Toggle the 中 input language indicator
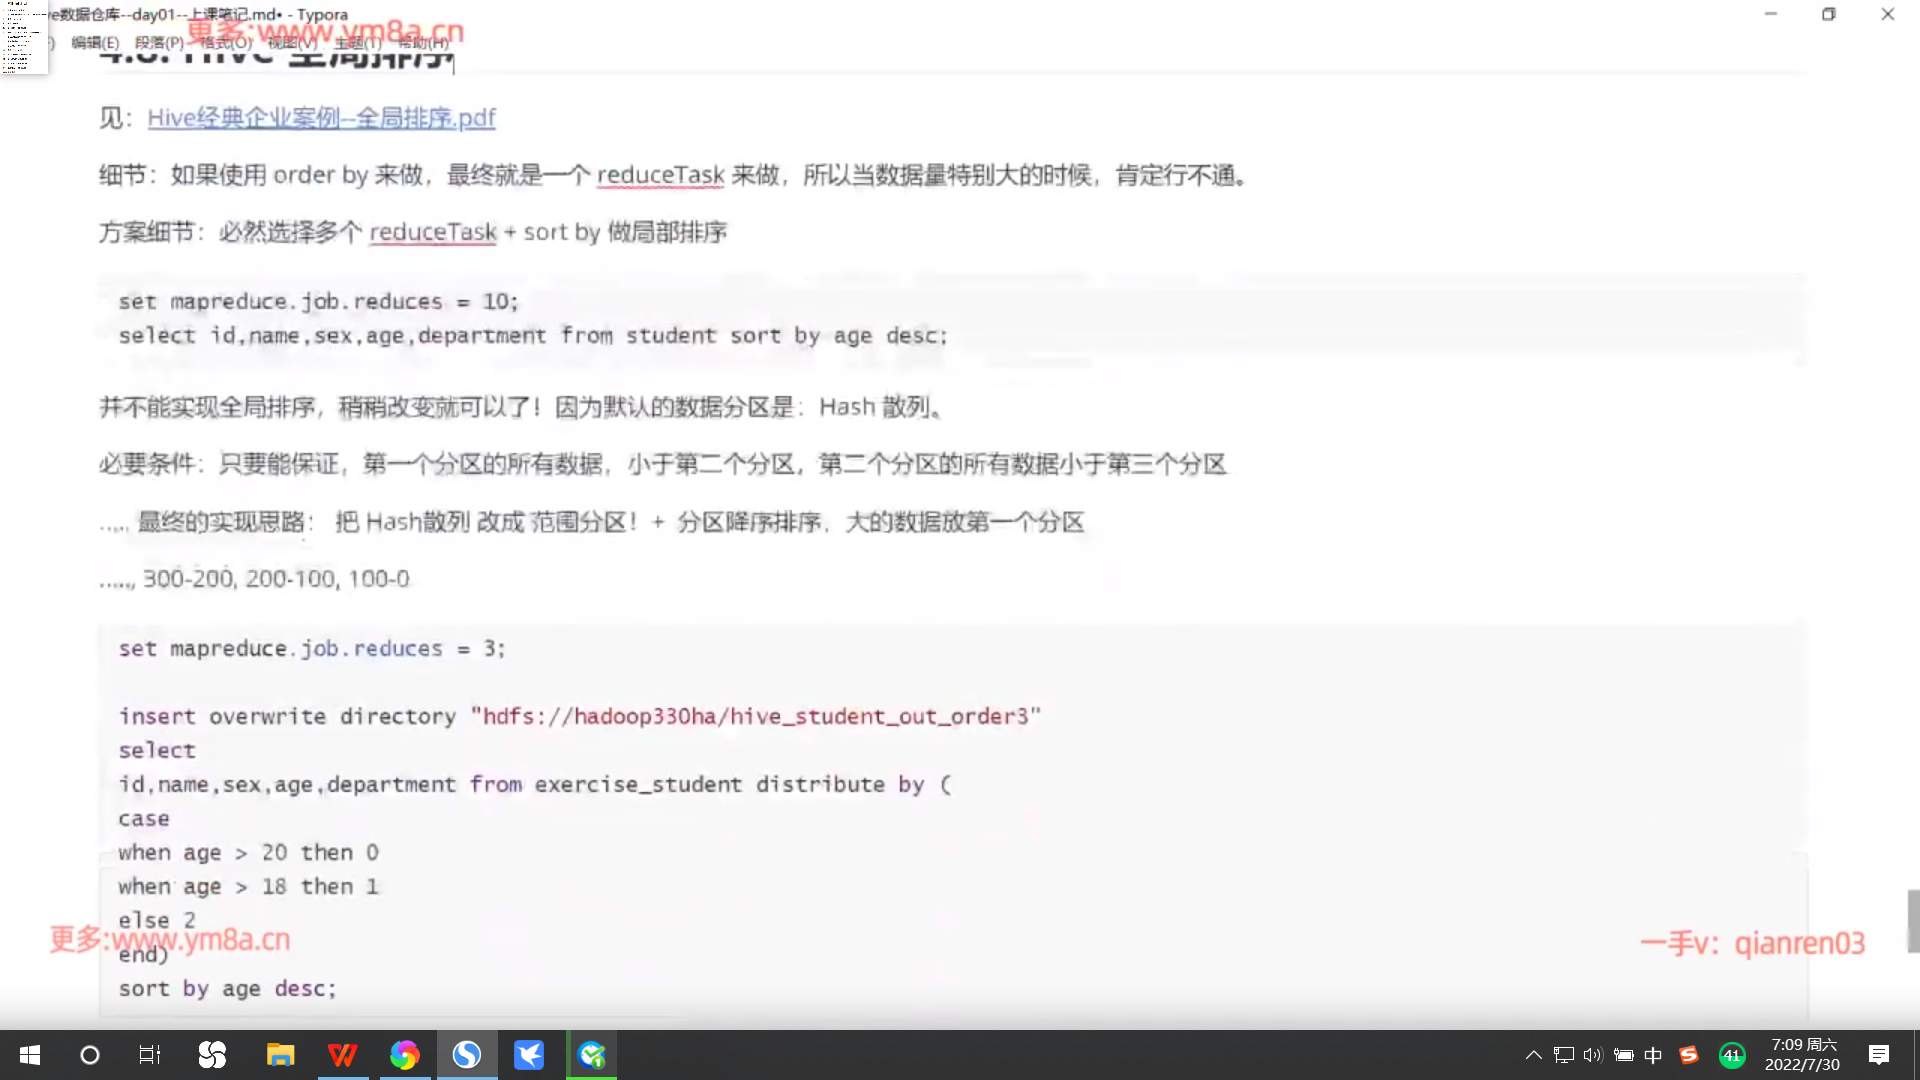The height and width of the screenshot is (1080, 1920). coord(1653,1055)
